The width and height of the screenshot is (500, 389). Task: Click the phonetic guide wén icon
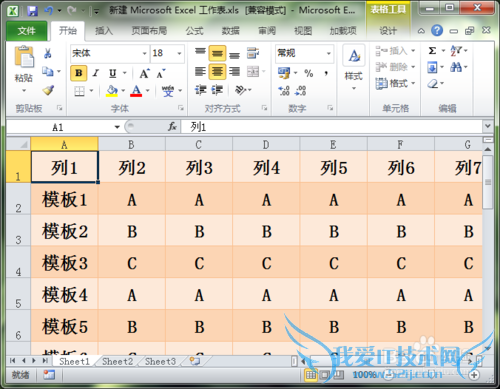pos(167,90)
